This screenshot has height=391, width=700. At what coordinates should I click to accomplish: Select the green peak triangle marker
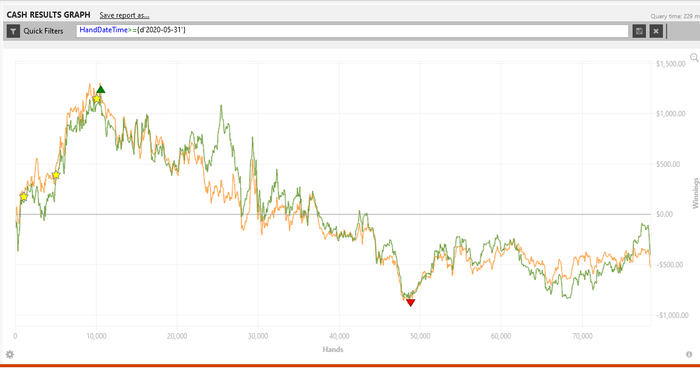click(x=101, y=90)
